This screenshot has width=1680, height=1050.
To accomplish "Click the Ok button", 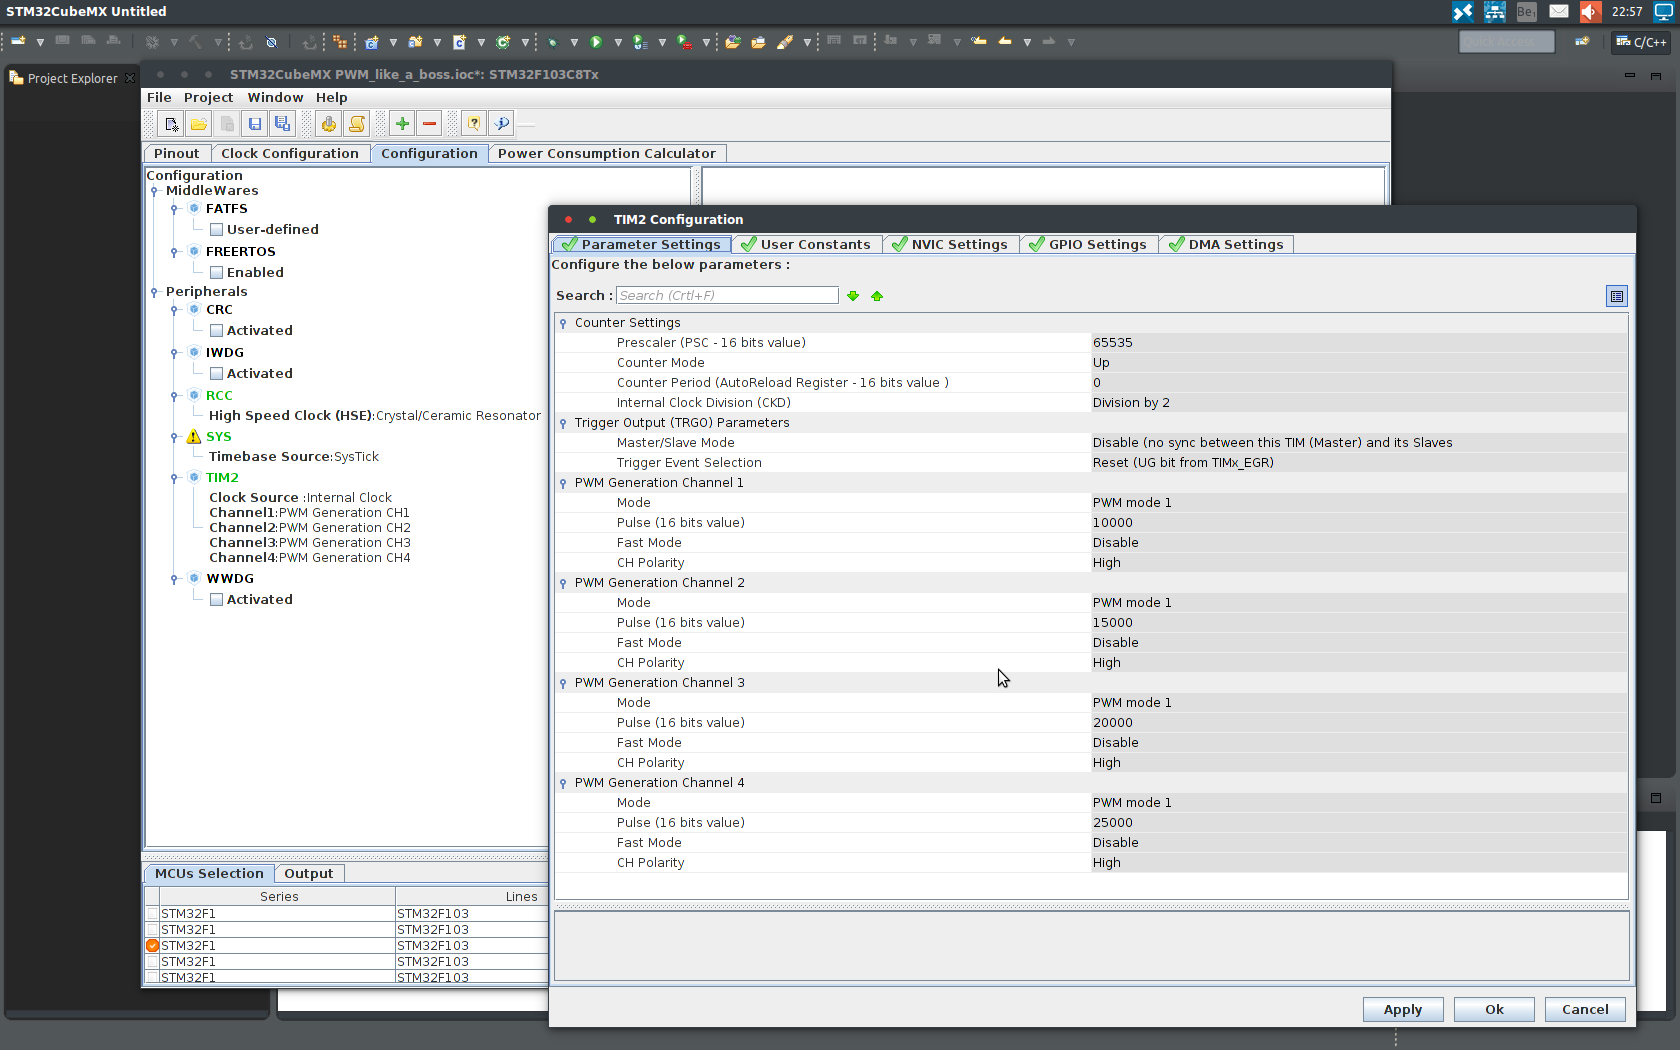I will (x=1494, y=1010).
